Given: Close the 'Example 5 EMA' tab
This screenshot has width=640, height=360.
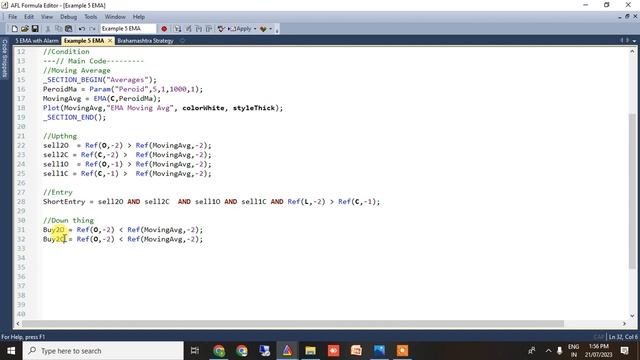Looking at the screenshot, I should 110,41.
